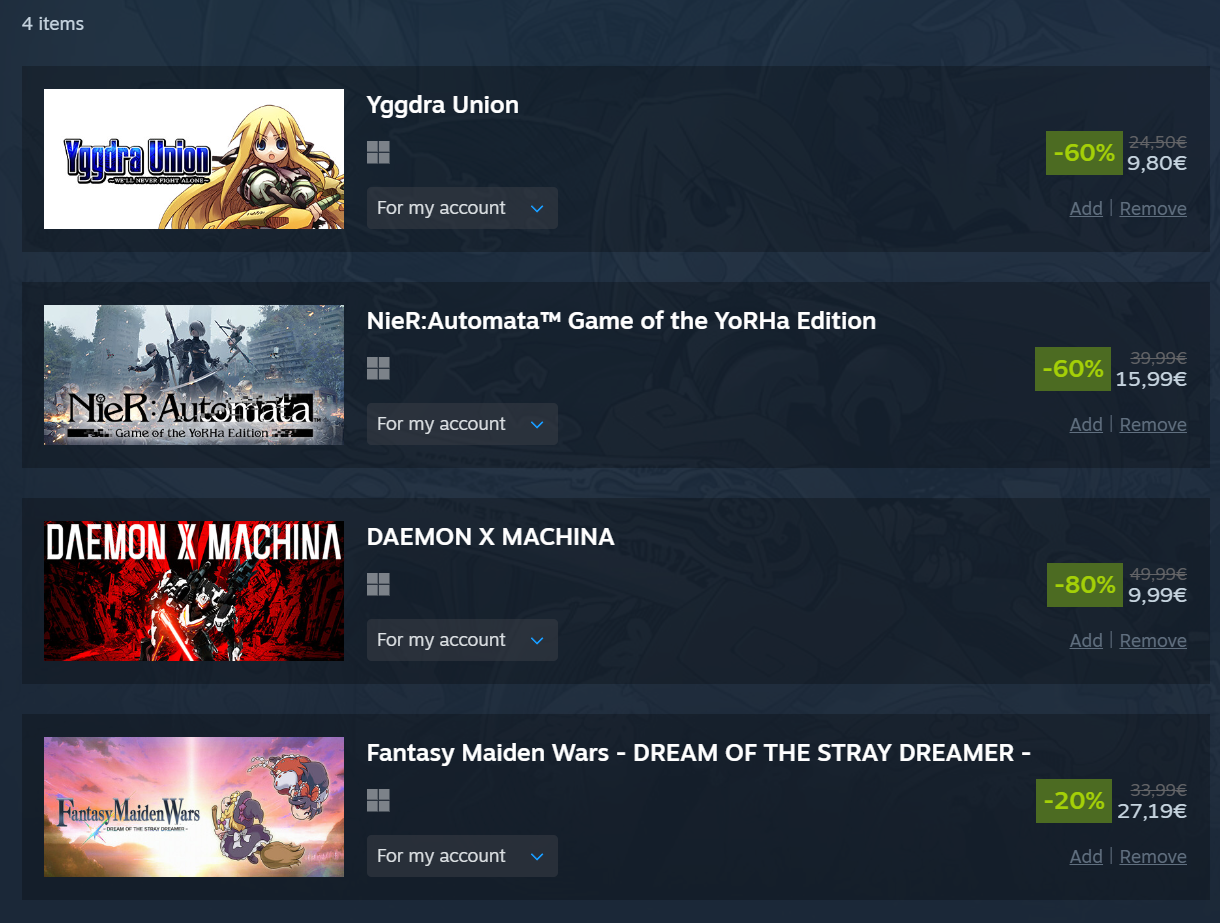1220x923 pixels.
Task: Click the Windows icon under DAEMON X MACHINA
Action: click(x=378, y=584)
